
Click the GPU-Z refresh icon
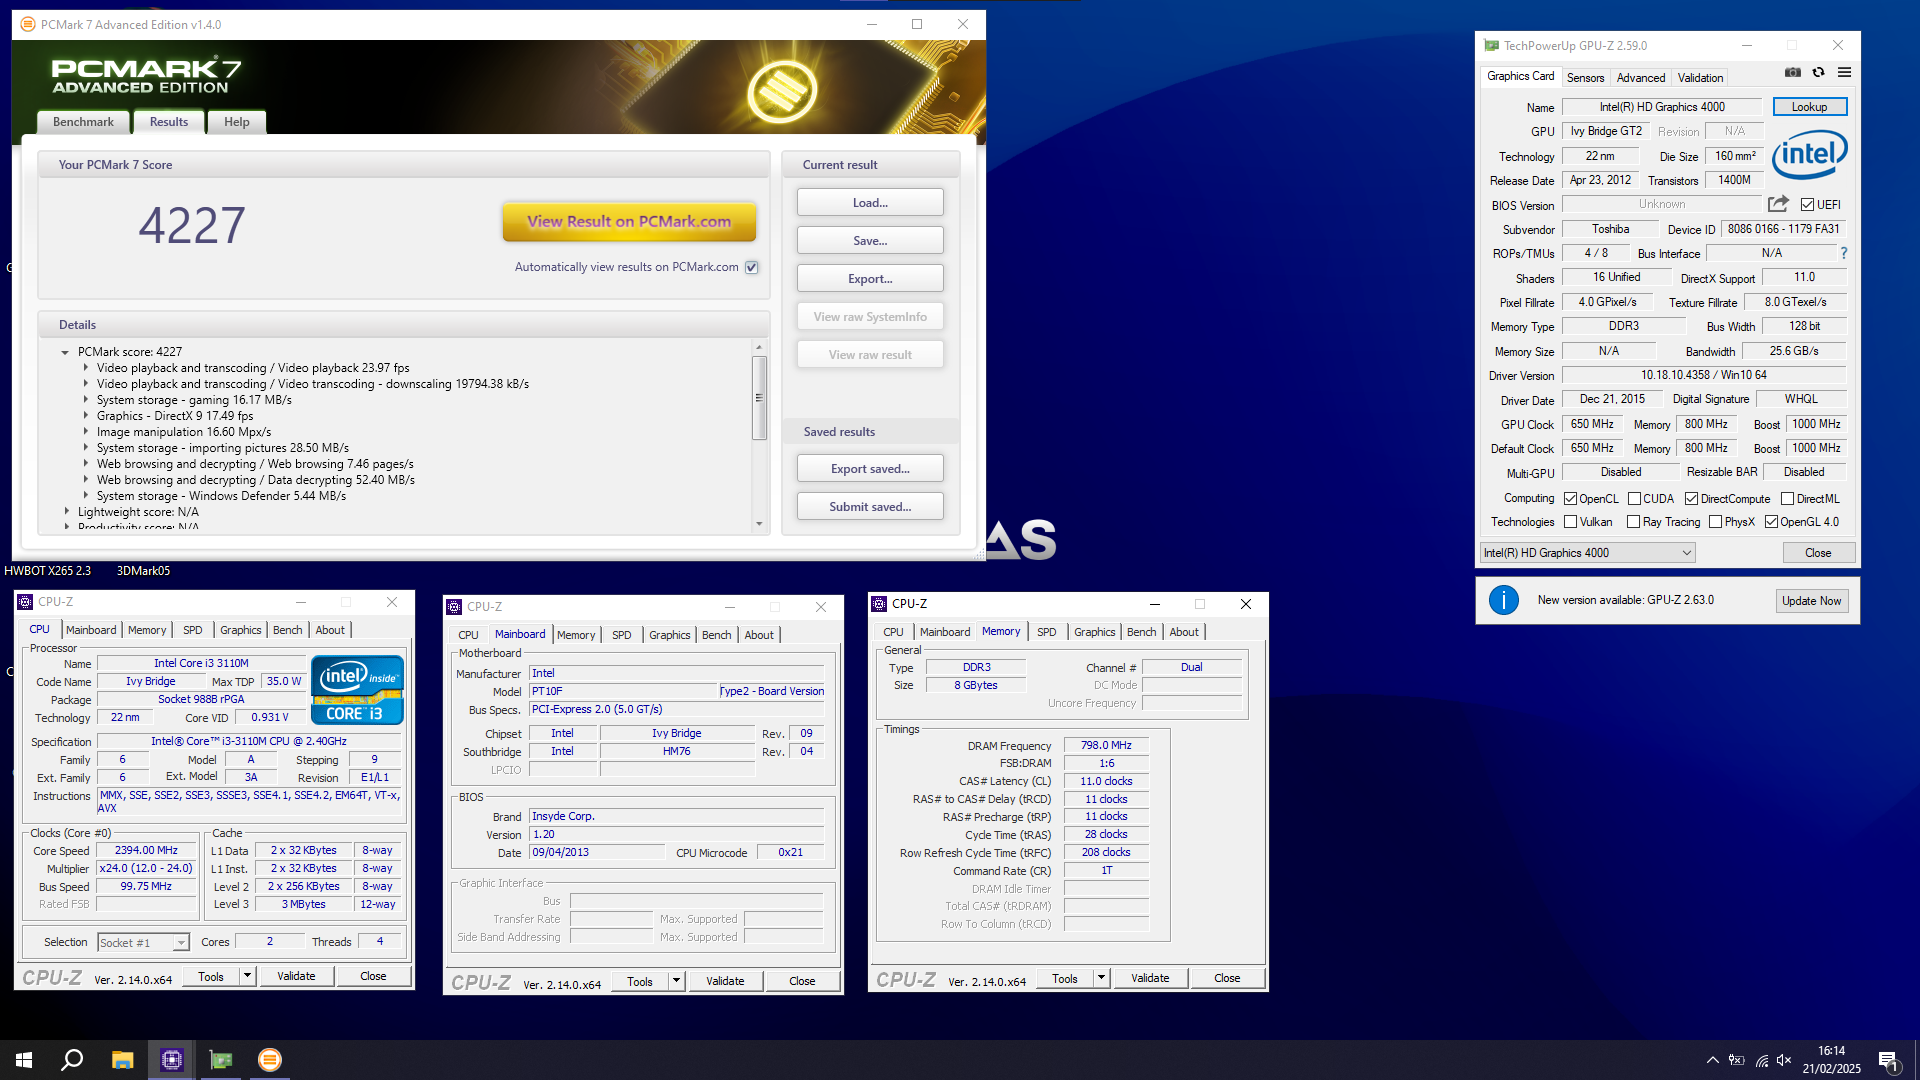point(1819,73)
